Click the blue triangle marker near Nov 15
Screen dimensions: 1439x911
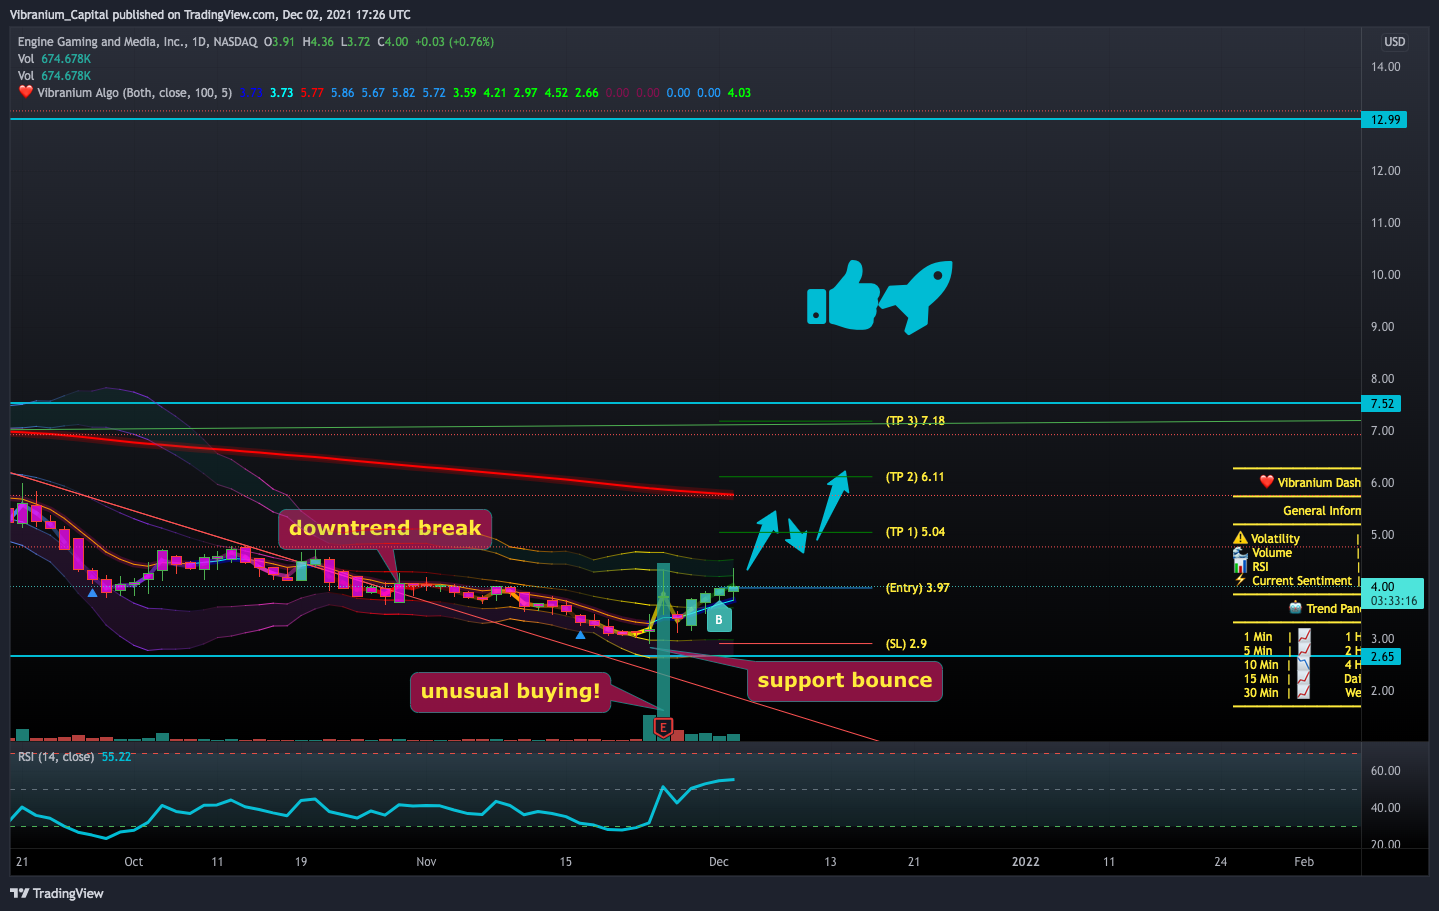pos(581,634)
